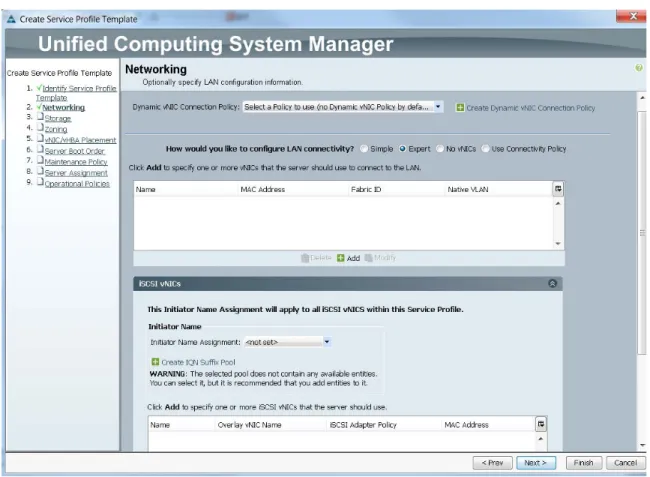Open the Networking wizard step
This screenshot has height=477, width=650.
pos(63,107)
